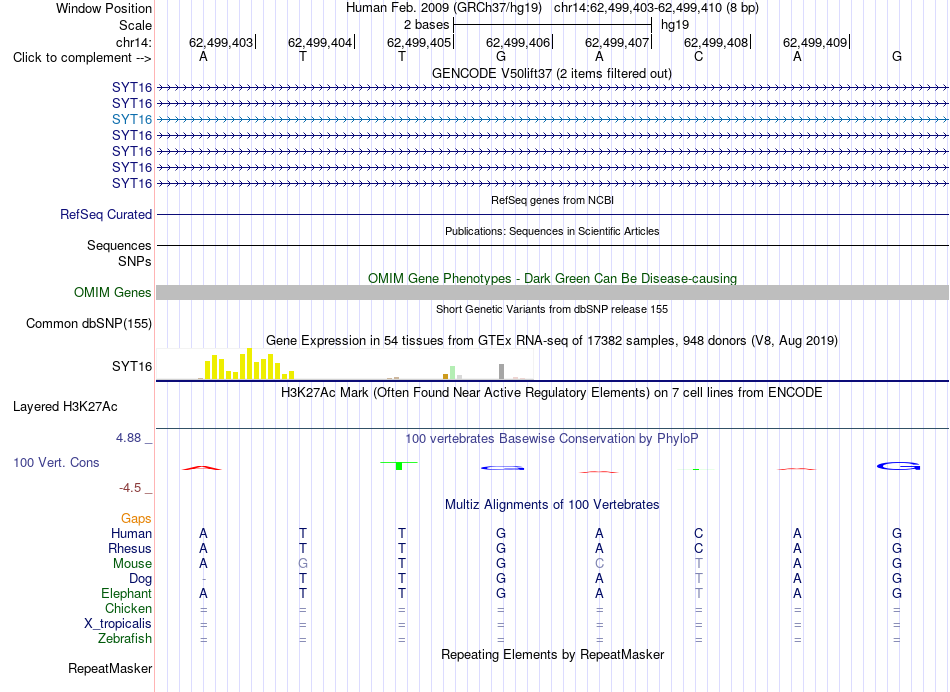Open the 100 Vert. Cons track label
Image resolution: width=950 pixels, height=692 pixels.
coord(56,462)
